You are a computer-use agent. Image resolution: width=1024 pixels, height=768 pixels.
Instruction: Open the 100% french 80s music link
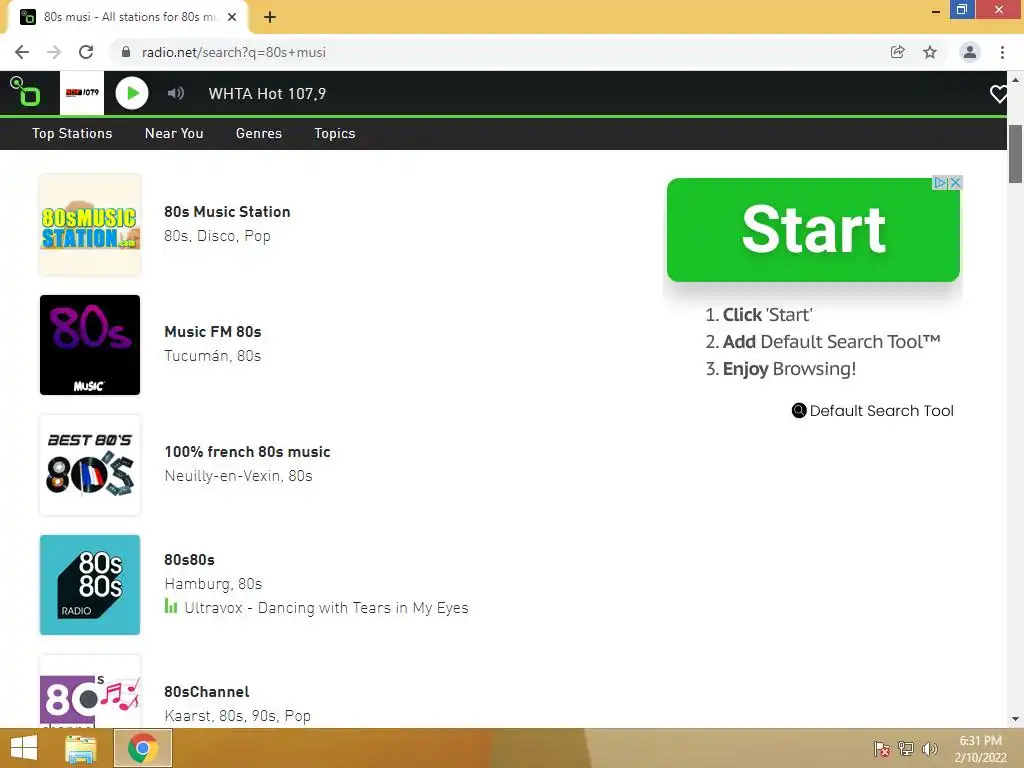pyautogui.click(x=248, y=452)
